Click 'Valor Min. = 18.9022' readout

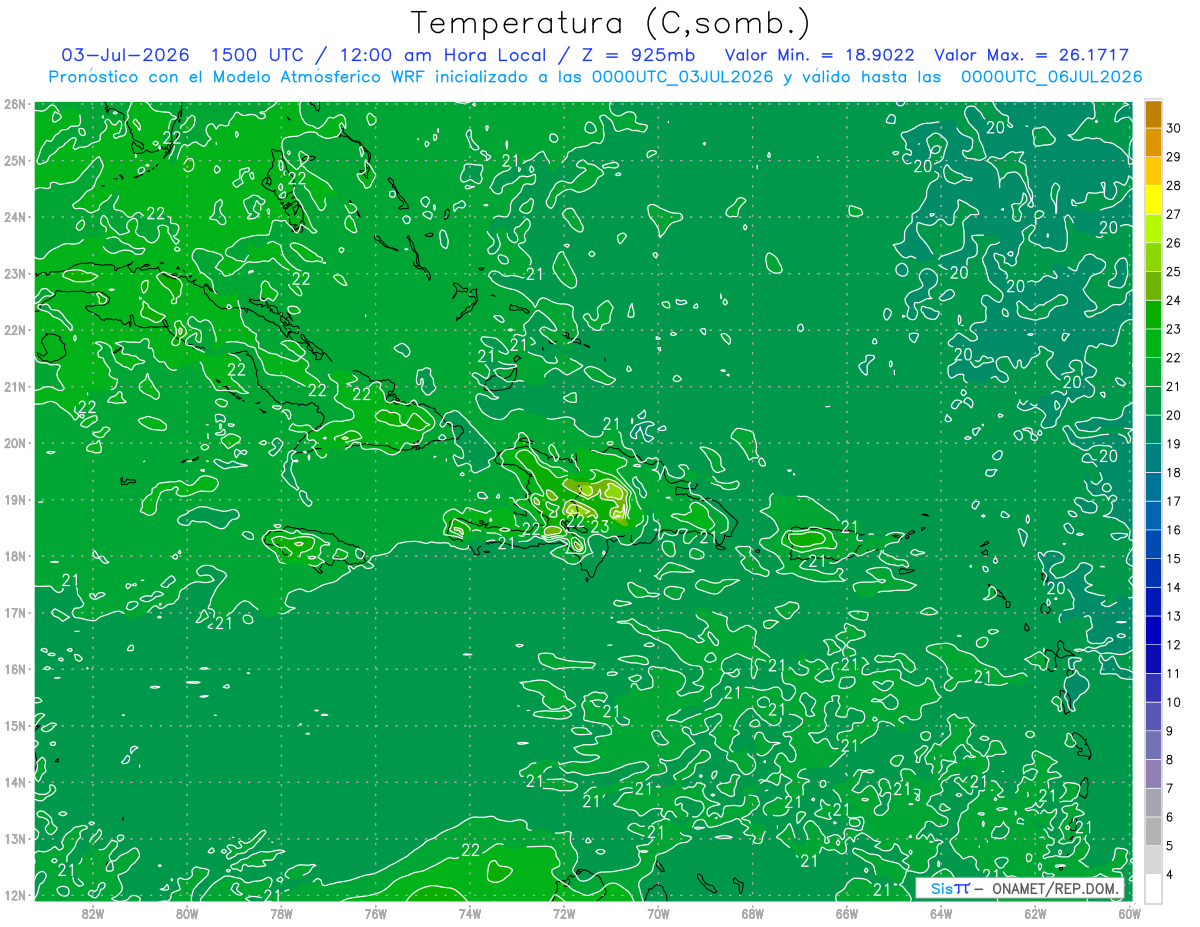(x=819, y=55)
